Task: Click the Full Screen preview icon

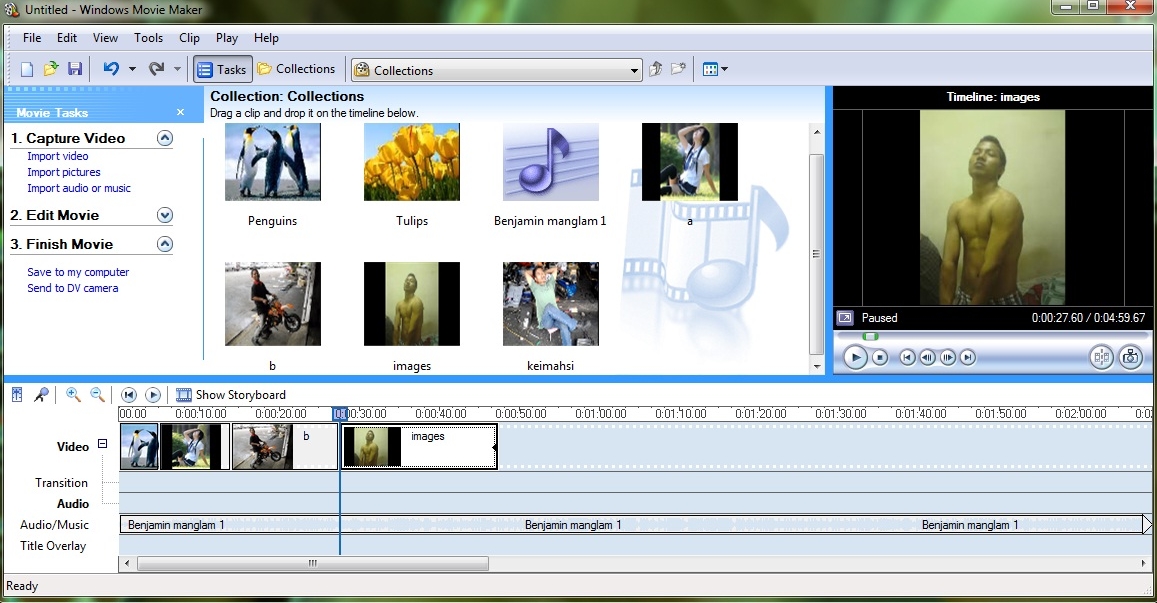Action: tap(845, 318)
